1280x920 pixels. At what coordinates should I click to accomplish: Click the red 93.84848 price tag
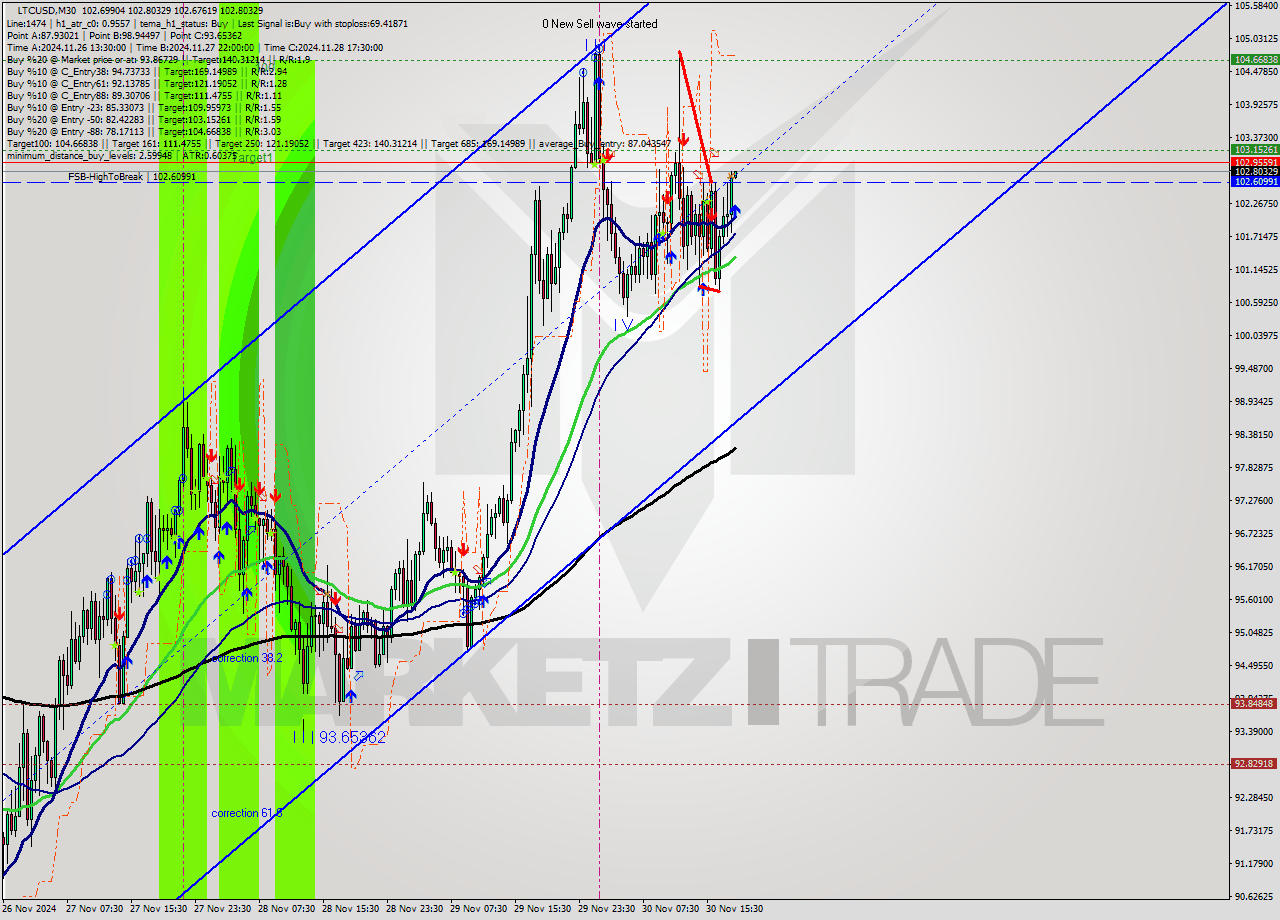tap(1254, 704)
